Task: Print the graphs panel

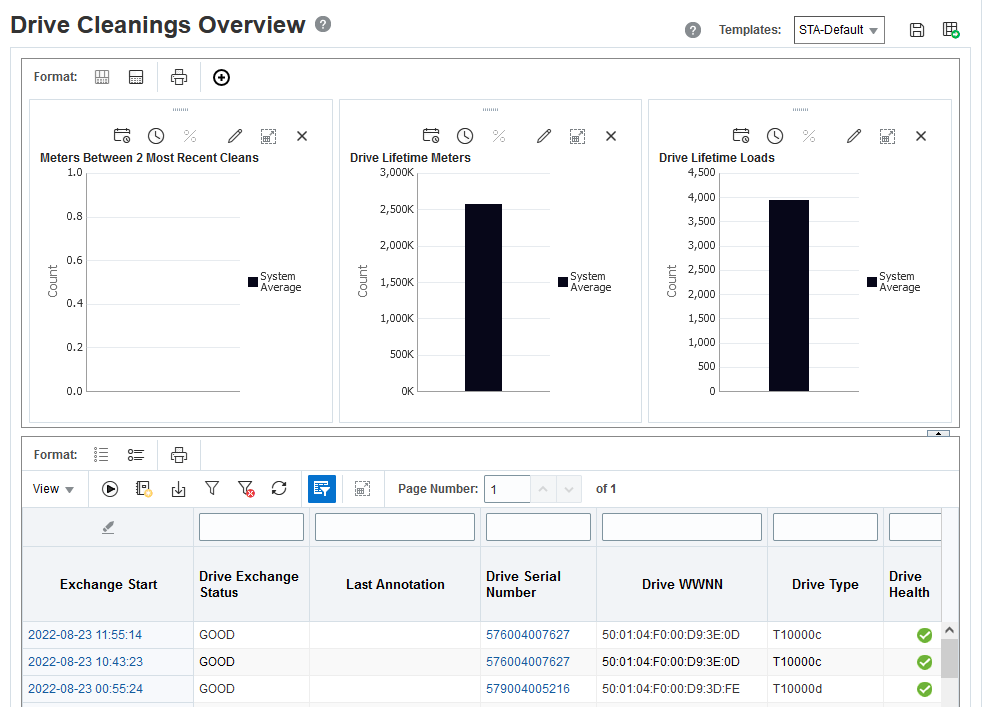Action: point(179,77)
